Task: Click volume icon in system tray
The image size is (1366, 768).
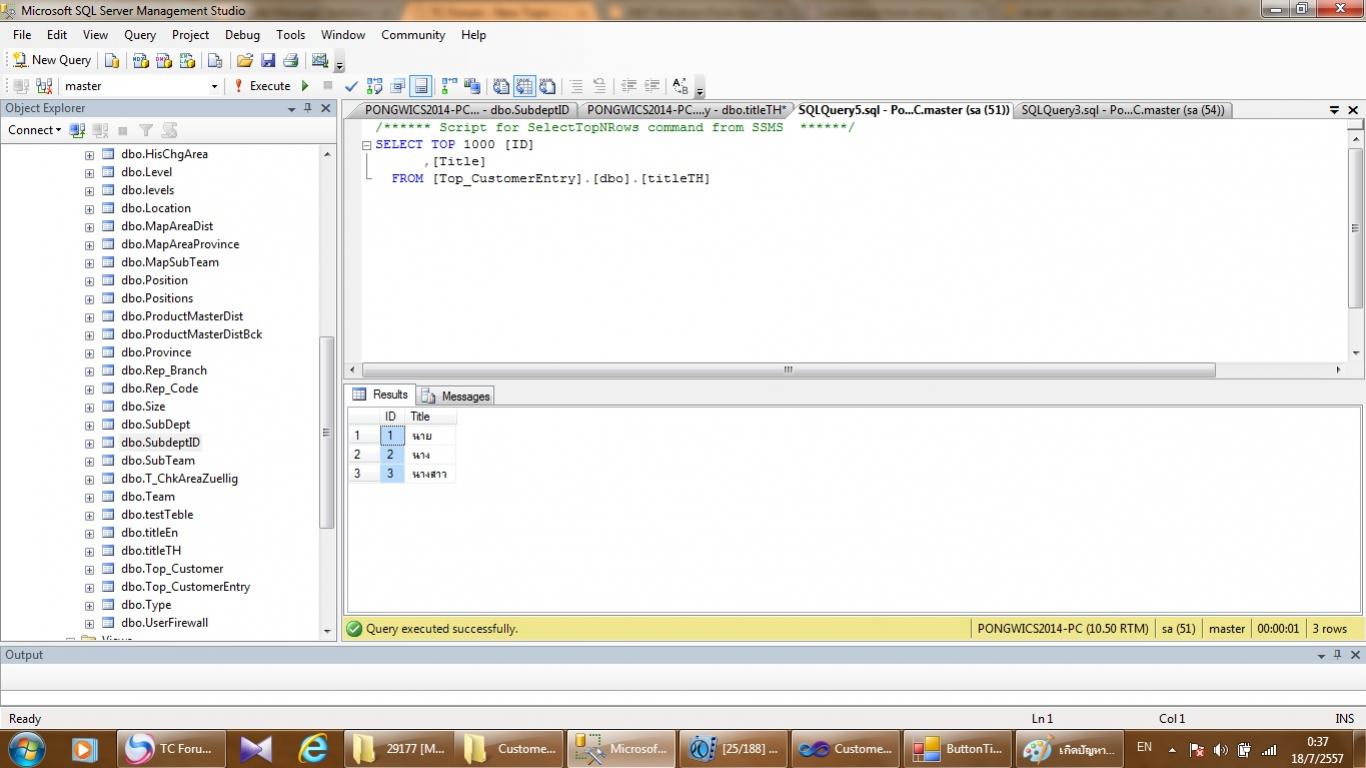Action: pyautogui.click(x=1220, y=750)
